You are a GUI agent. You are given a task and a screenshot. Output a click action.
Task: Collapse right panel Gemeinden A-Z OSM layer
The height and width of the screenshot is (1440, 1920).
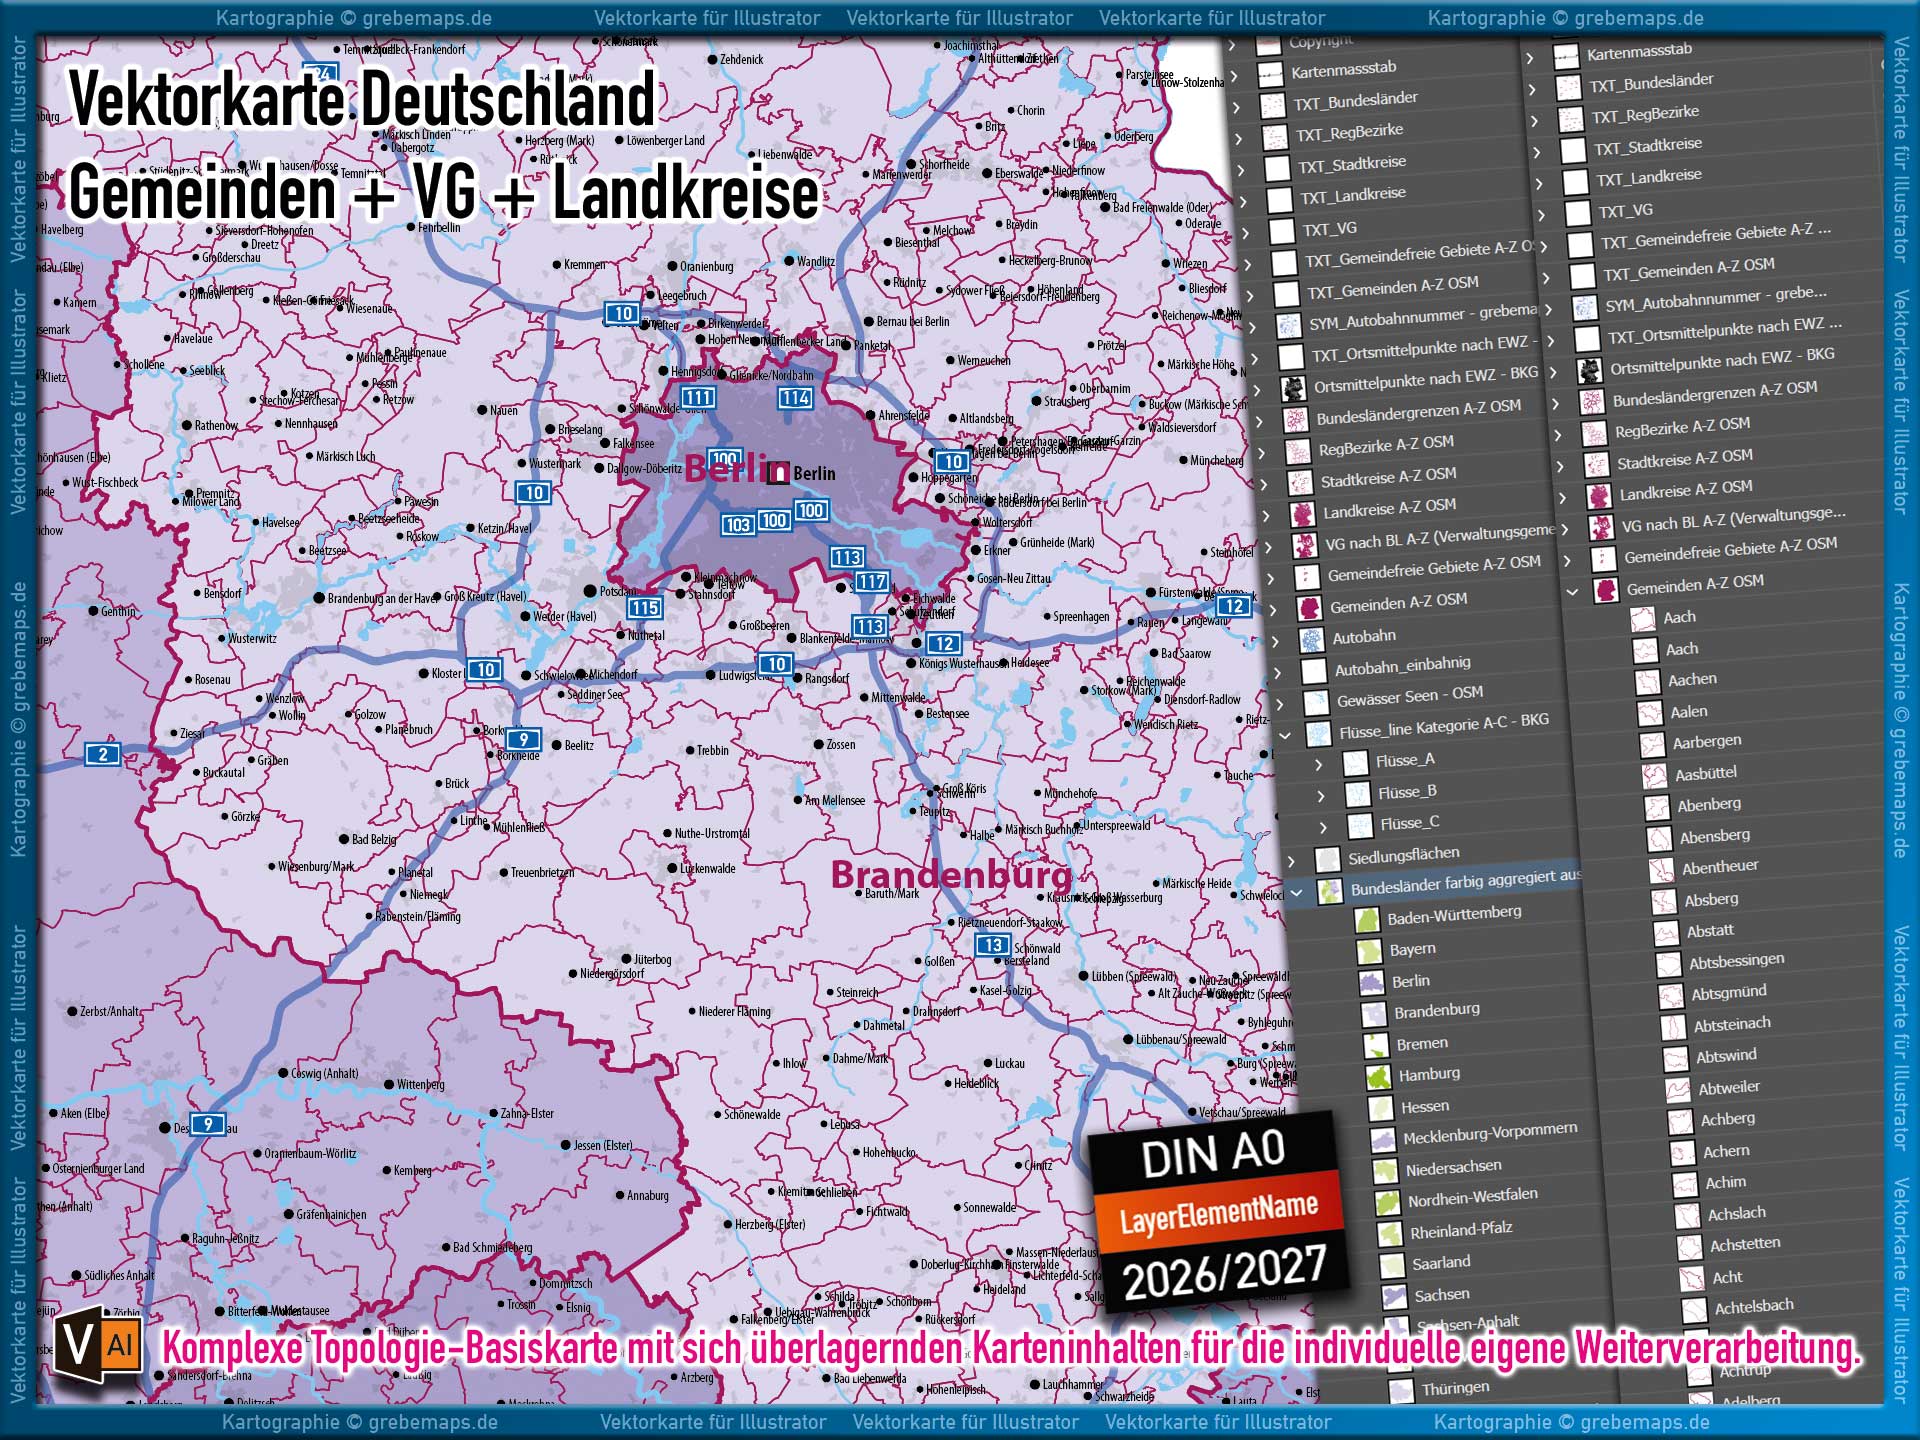(1572, 593)
